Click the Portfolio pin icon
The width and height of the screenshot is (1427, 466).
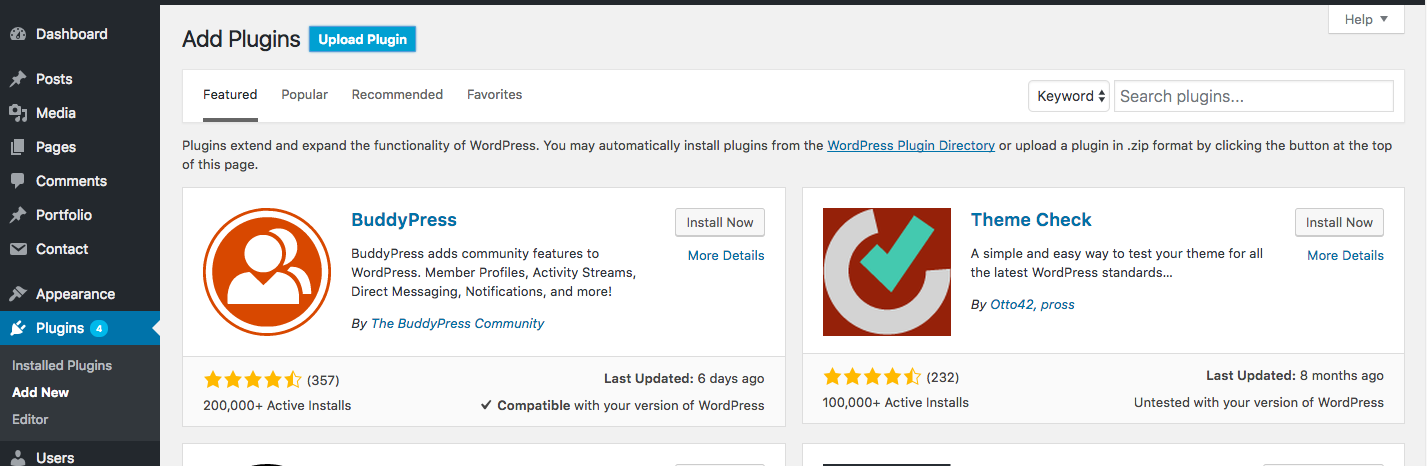[18, 215]
